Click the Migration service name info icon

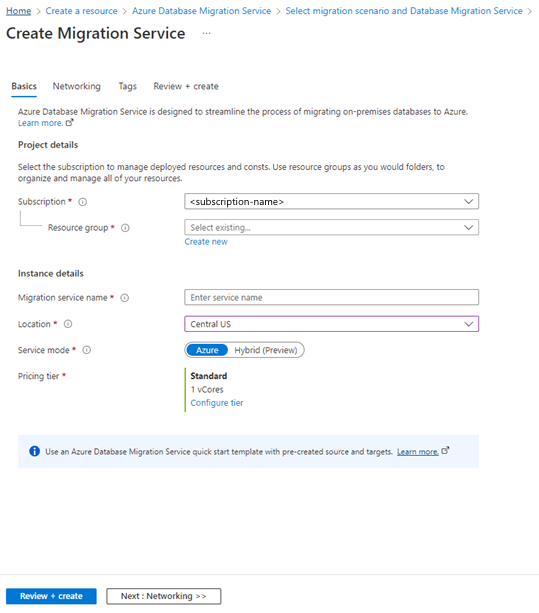pyautogui.click(x=124, y=298)
